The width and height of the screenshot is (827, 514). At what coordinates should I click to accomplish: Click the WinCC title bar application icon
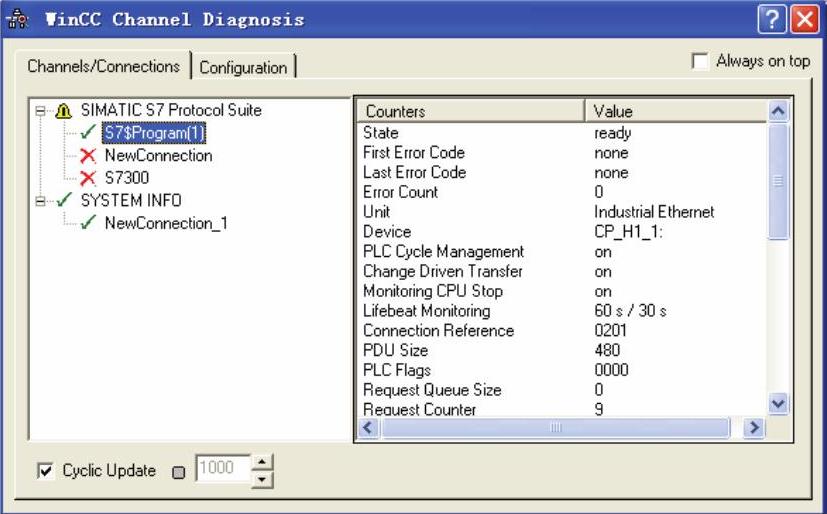pyautogui.click(x=17, y=19)
